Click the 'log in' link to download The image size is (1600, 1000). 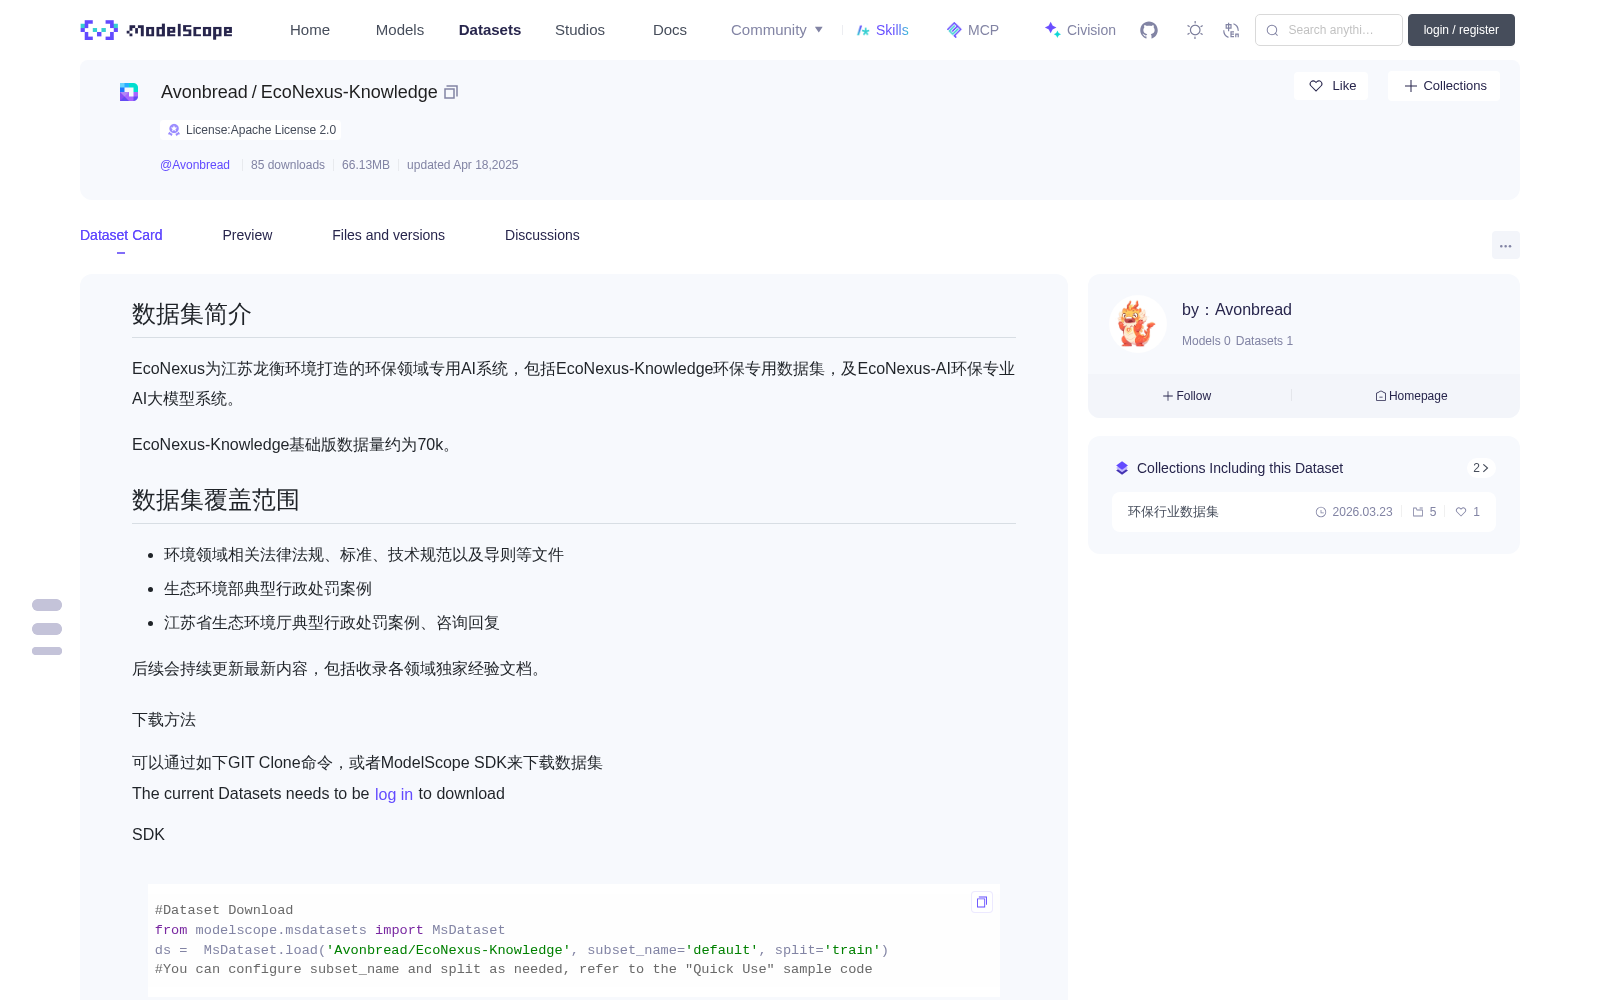pos(394,794)
